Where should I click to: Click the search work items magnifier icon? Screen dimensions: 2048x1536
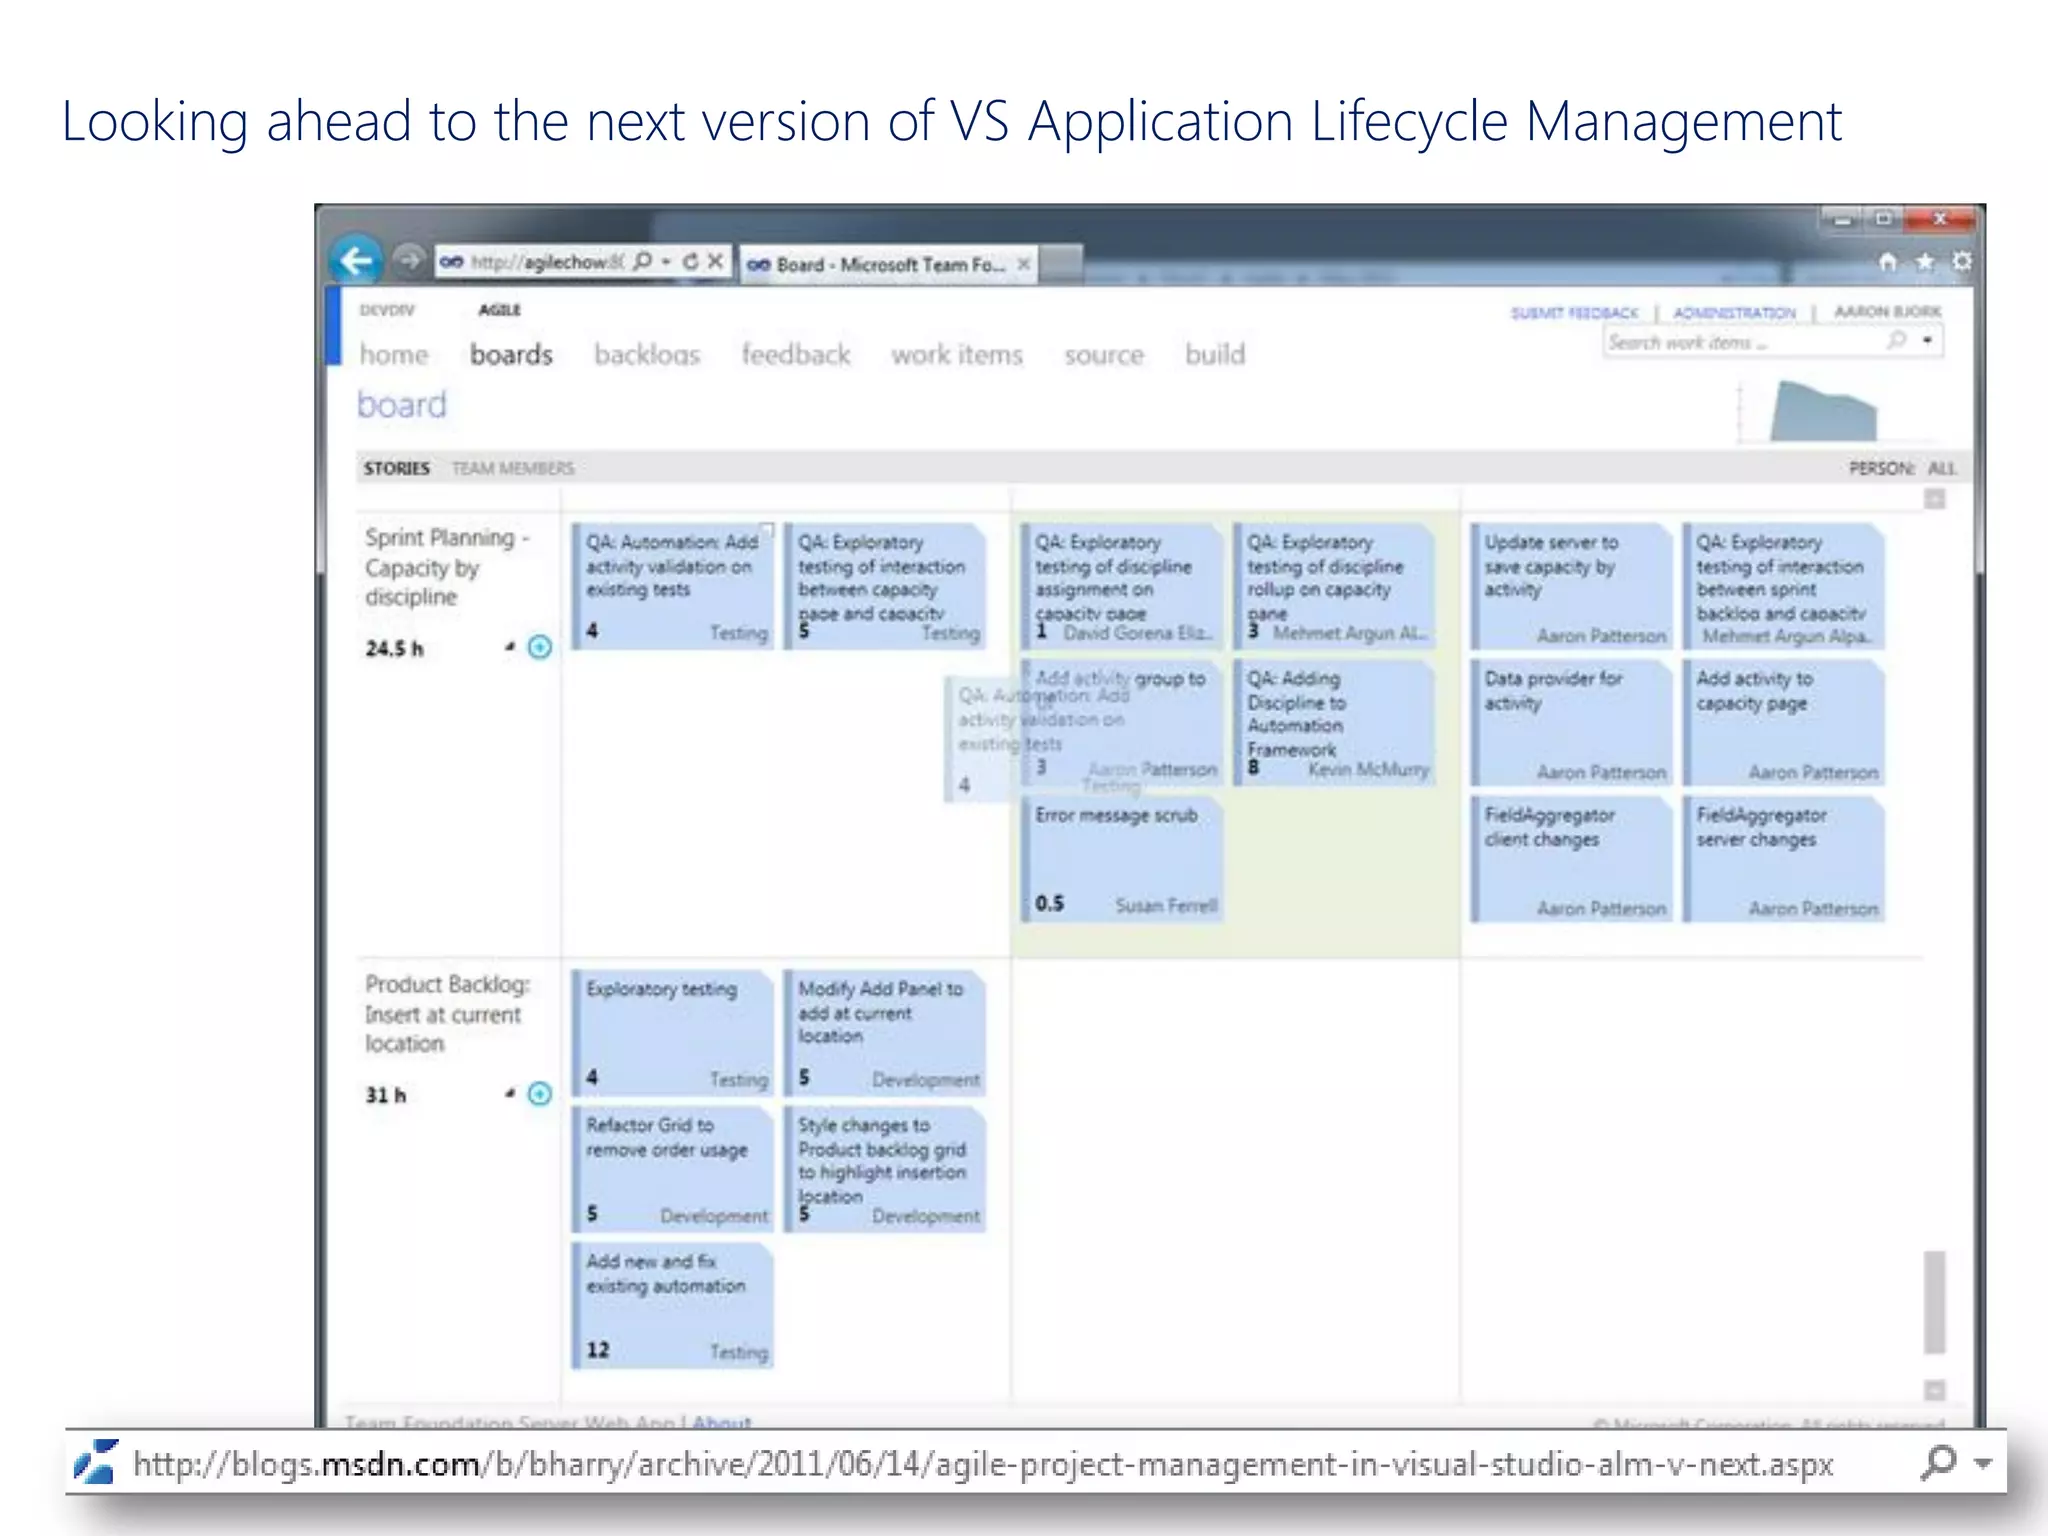(x=1896, y=341)
